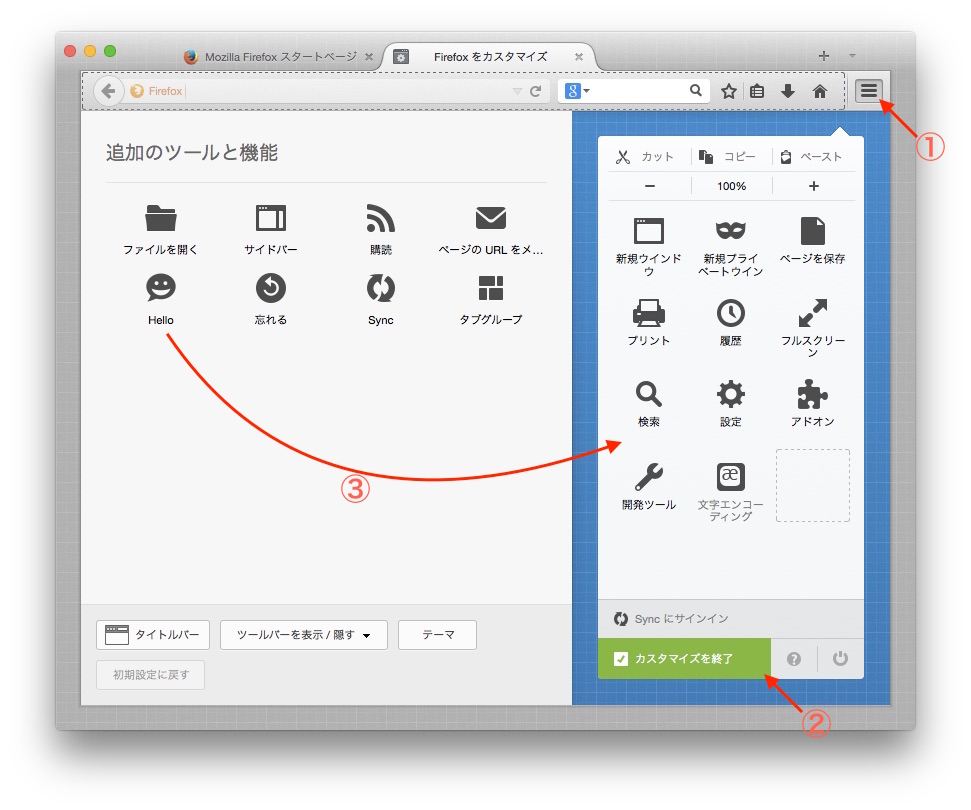Click コピー in the menu panel
This screenshot has width=971, height=810.
coord(731,157)
